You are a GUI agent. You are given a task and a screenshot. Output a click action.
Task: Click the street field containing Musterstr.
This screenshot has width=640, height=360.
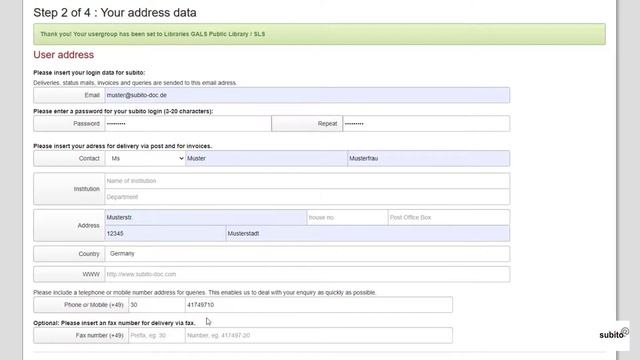point(206,218)
